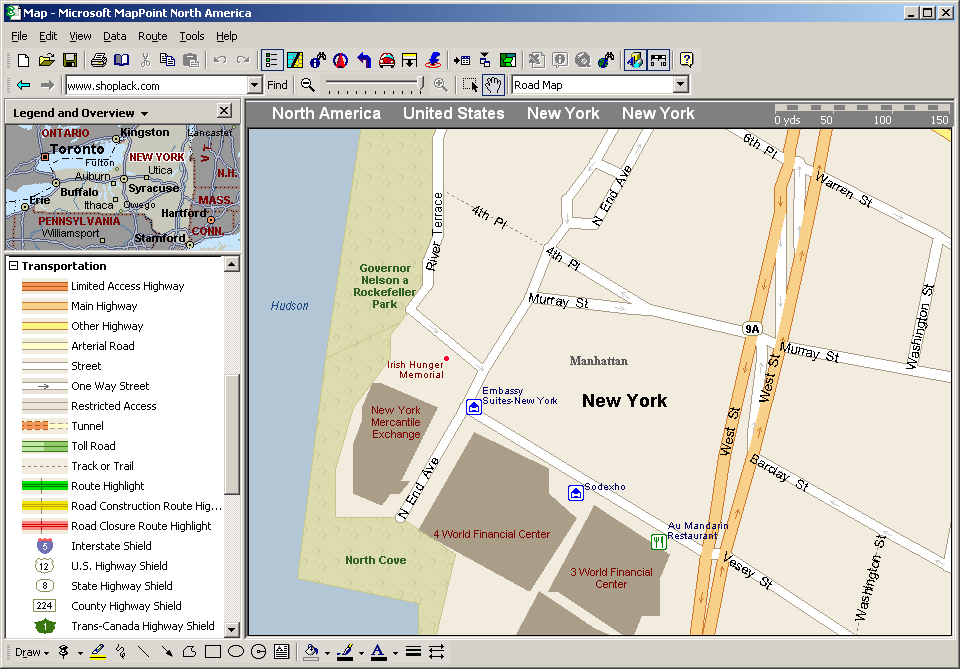Screen dimensions: 960x669
Task: Click the globe with binoculars icon
Action: 606,60
